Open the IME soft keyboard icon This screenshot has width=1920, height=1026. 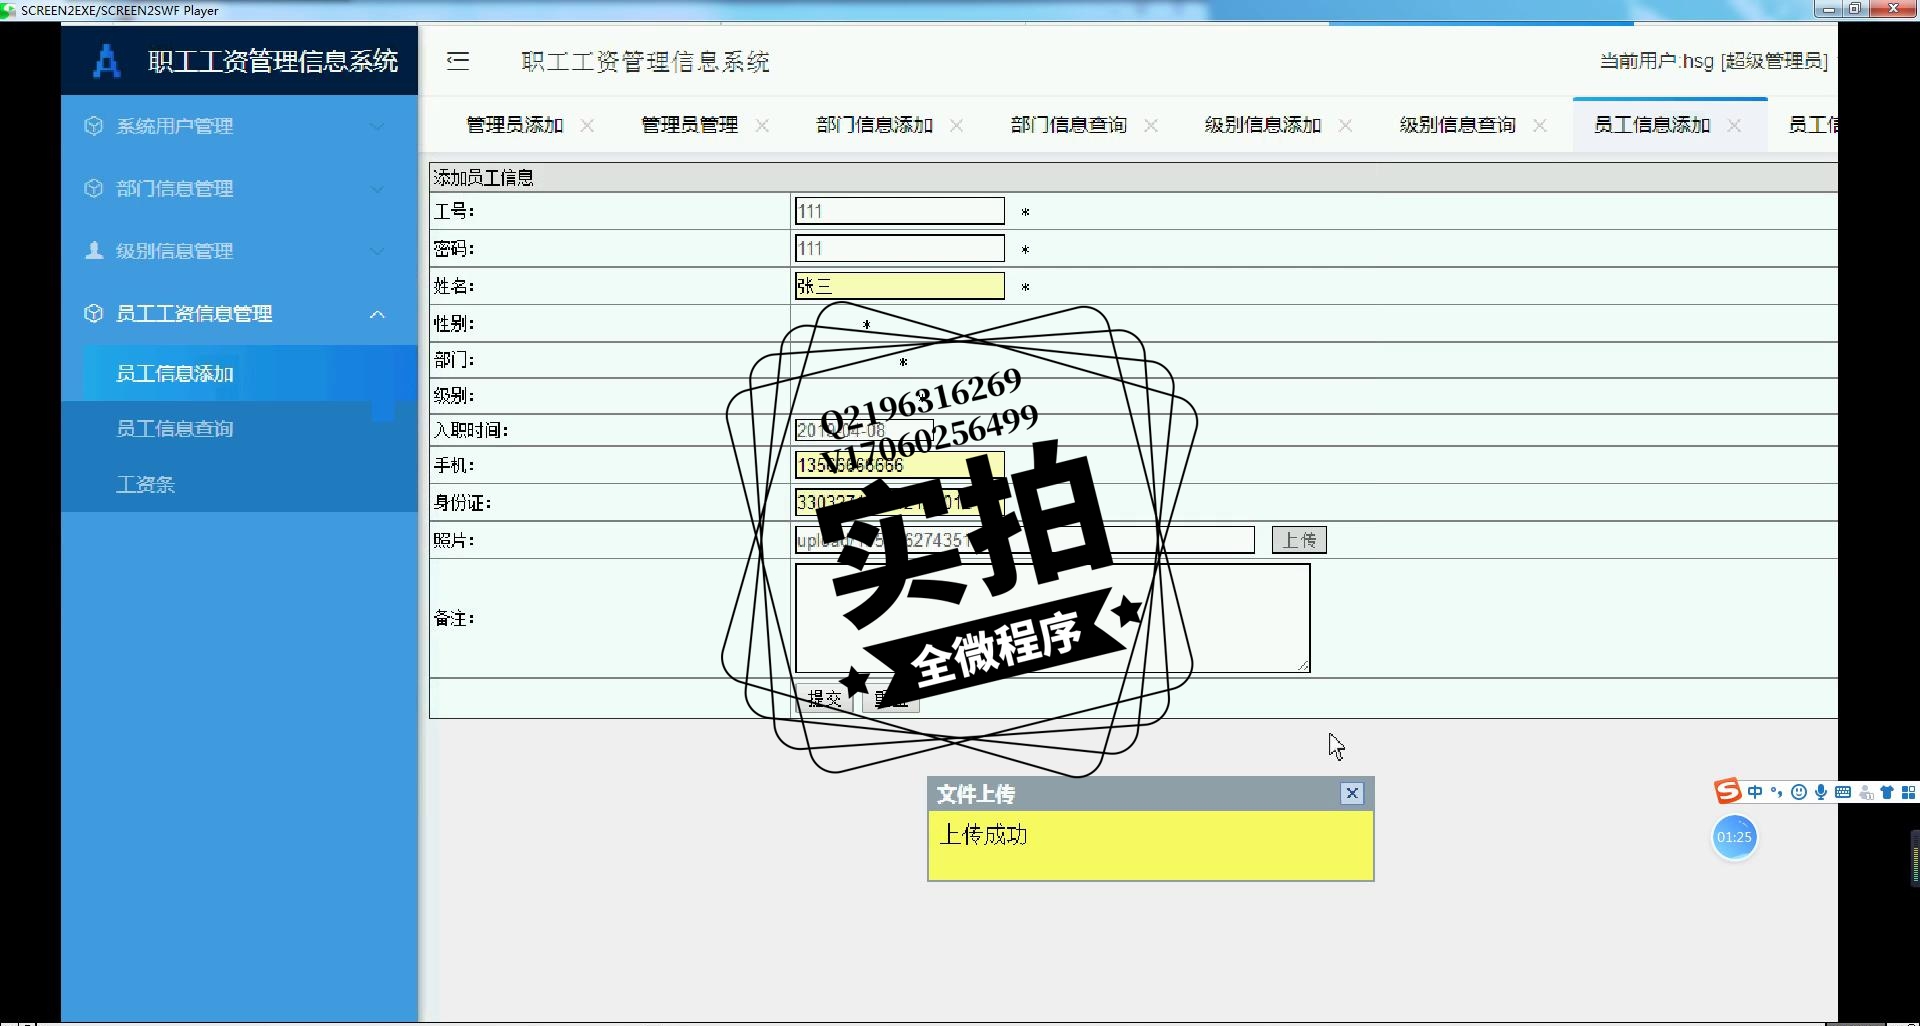(1843, 792)
